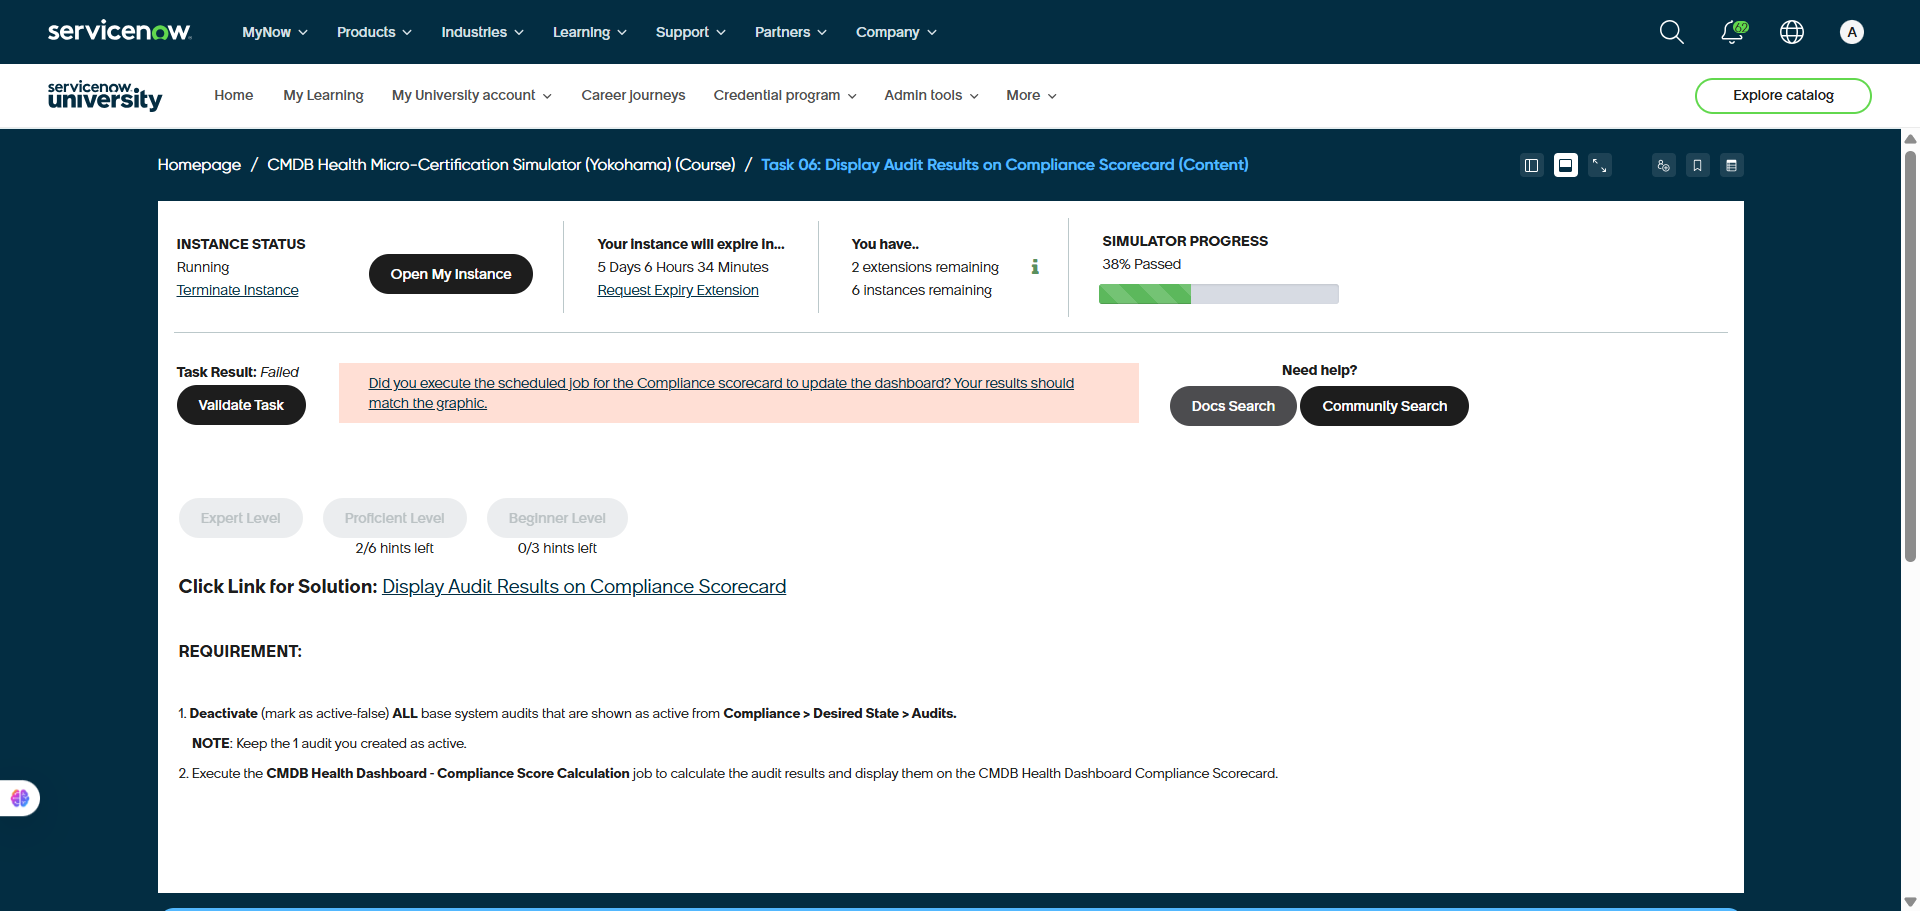Expand the Industries menu

pos(482,32)
